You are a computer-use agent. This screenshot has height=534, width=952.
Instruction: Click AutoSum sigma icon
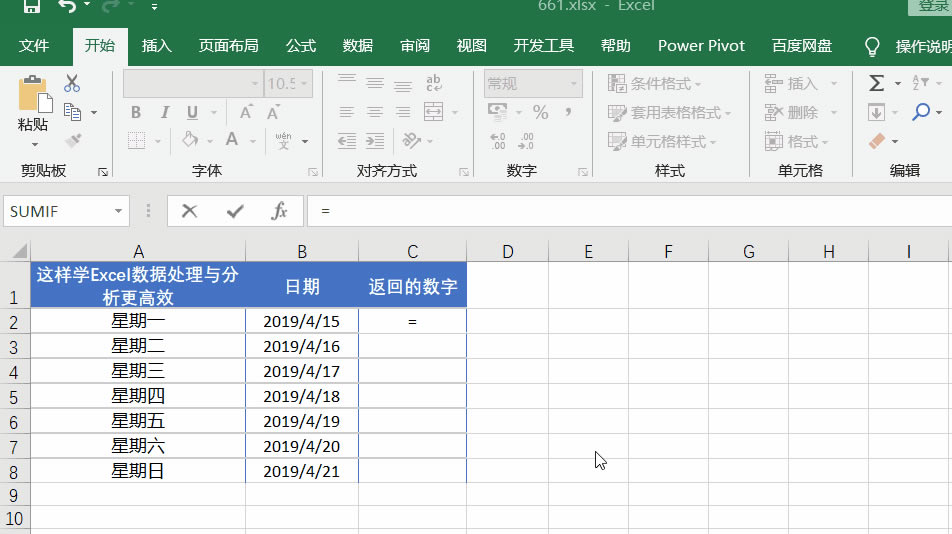click(876, 83)
